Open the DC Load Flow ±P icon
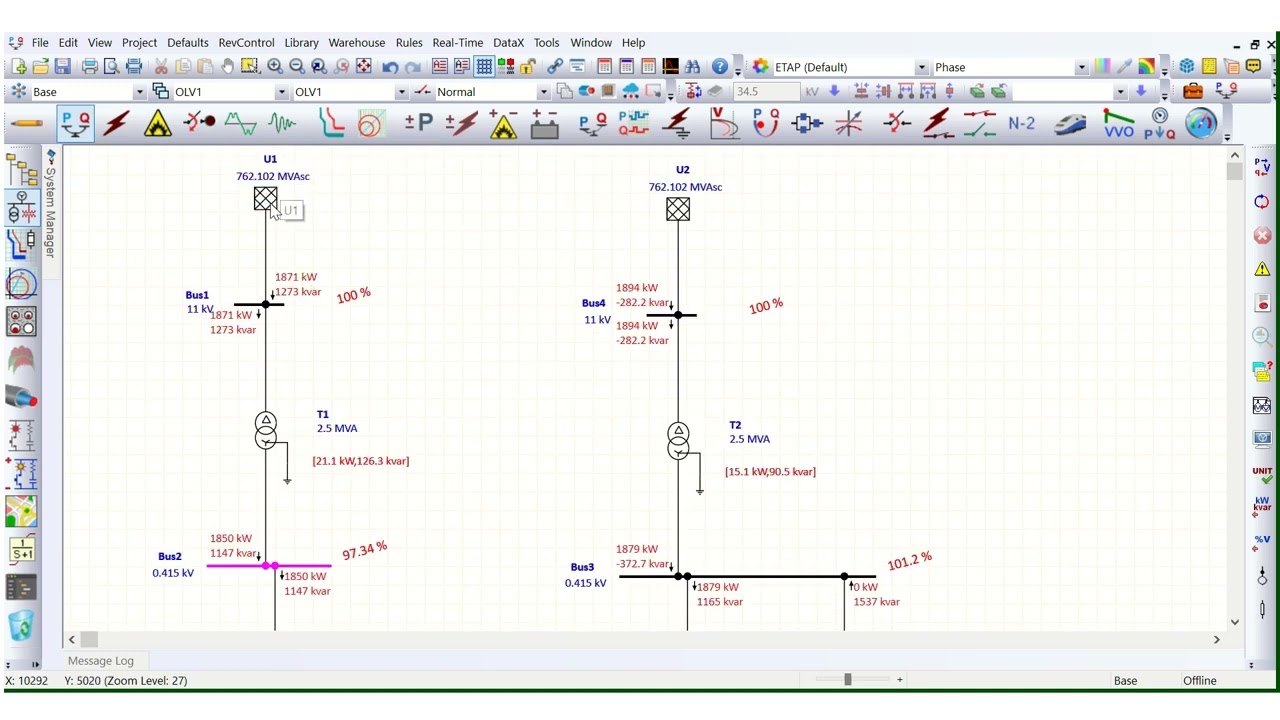The width and height of the screenshot is (1280, 720). click(x=419, y=124)
